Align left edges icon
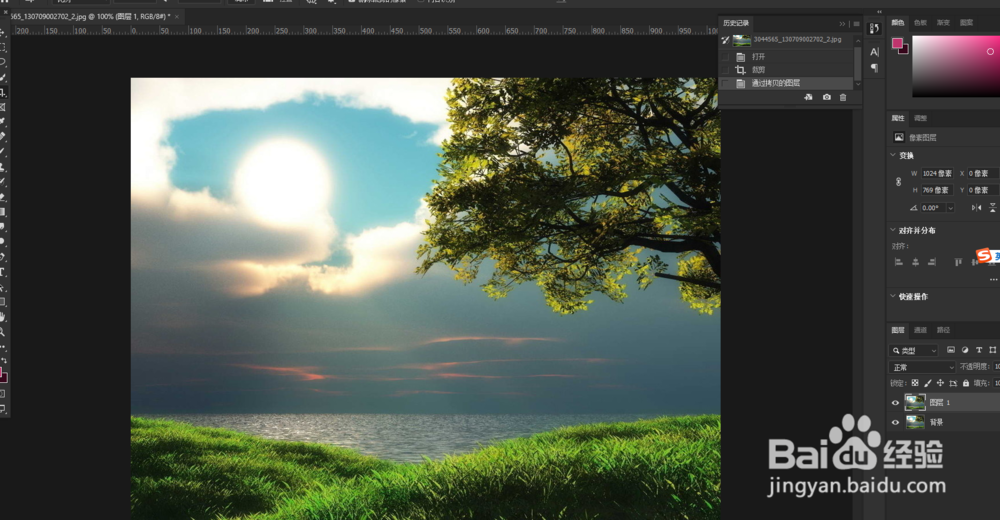The height and width of the screenshot is (520, 1000). [899, 262]
